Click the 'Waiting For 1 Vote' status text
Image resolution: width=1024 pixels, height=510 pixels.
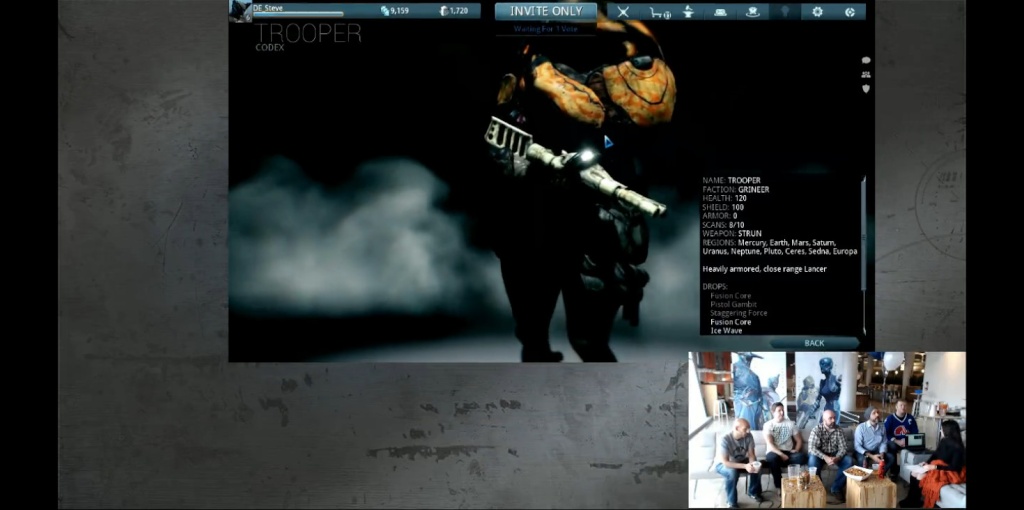[x=545, y=29]
